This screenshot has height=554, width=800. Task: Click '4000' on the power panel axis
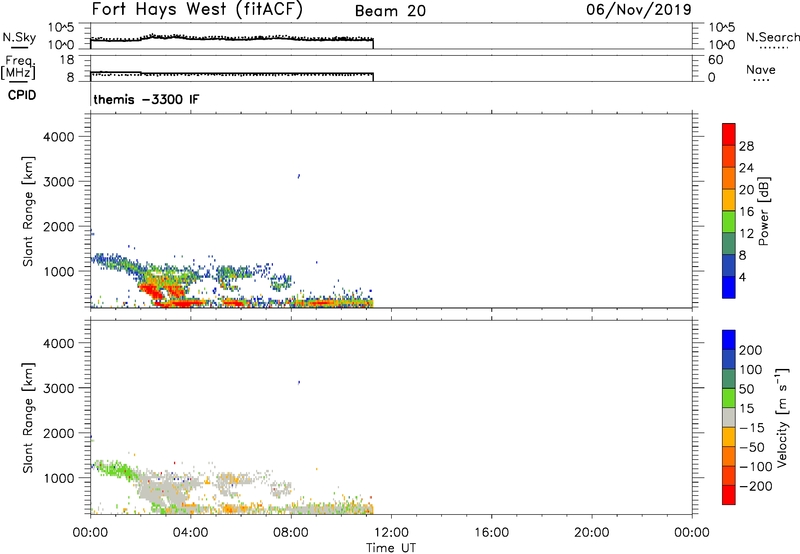coord(59,137)
